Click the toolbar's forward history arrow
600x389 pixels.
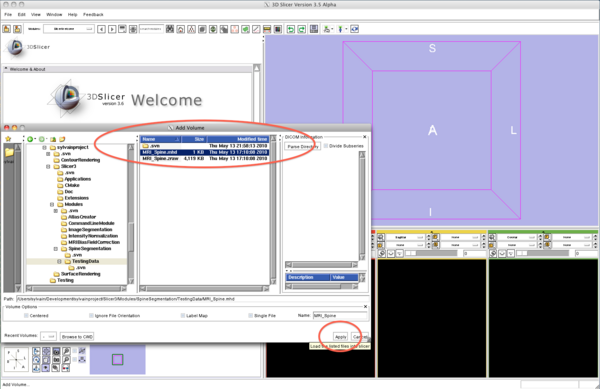(112, 29)
